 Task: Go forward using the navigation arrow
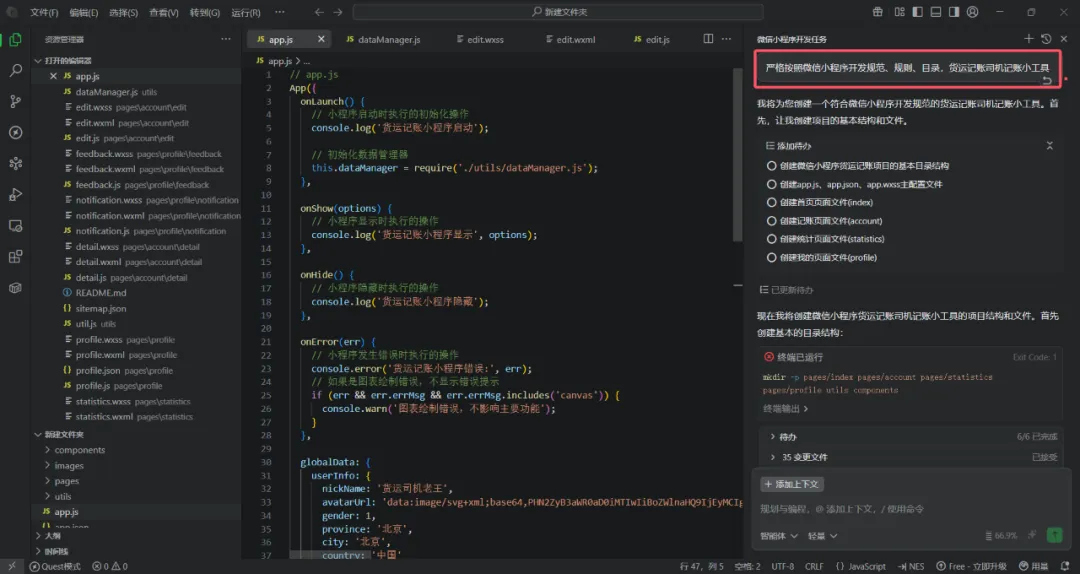pos(338,12)
